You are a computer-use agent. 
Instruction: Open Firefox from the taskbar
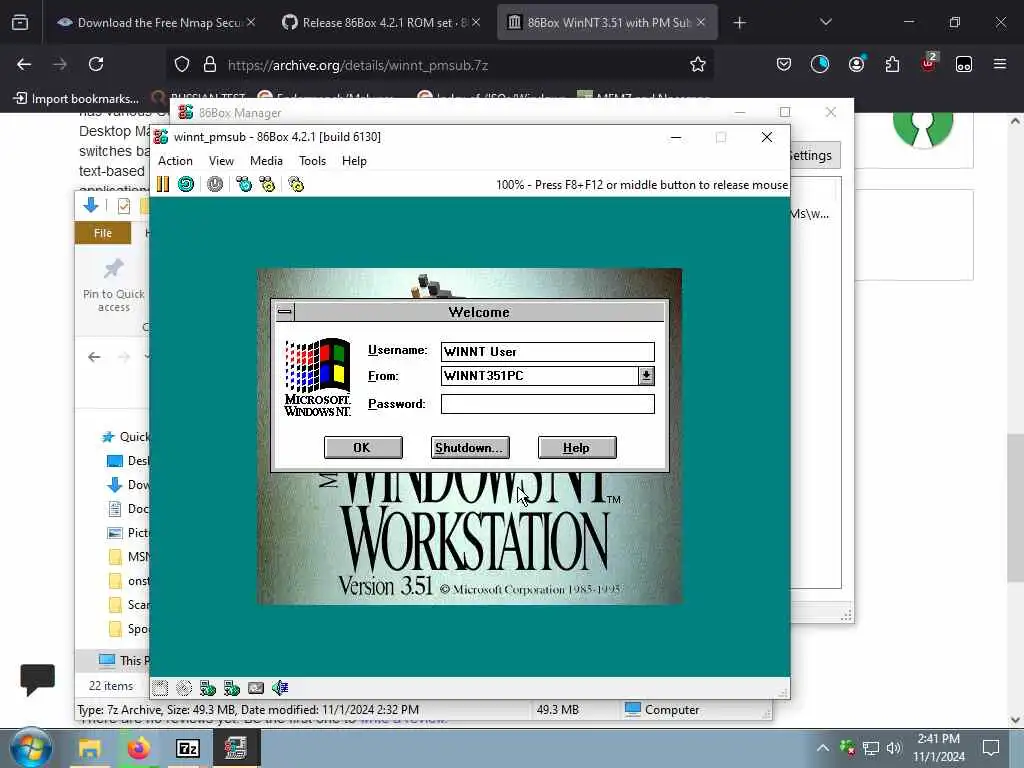coord(138,748)
